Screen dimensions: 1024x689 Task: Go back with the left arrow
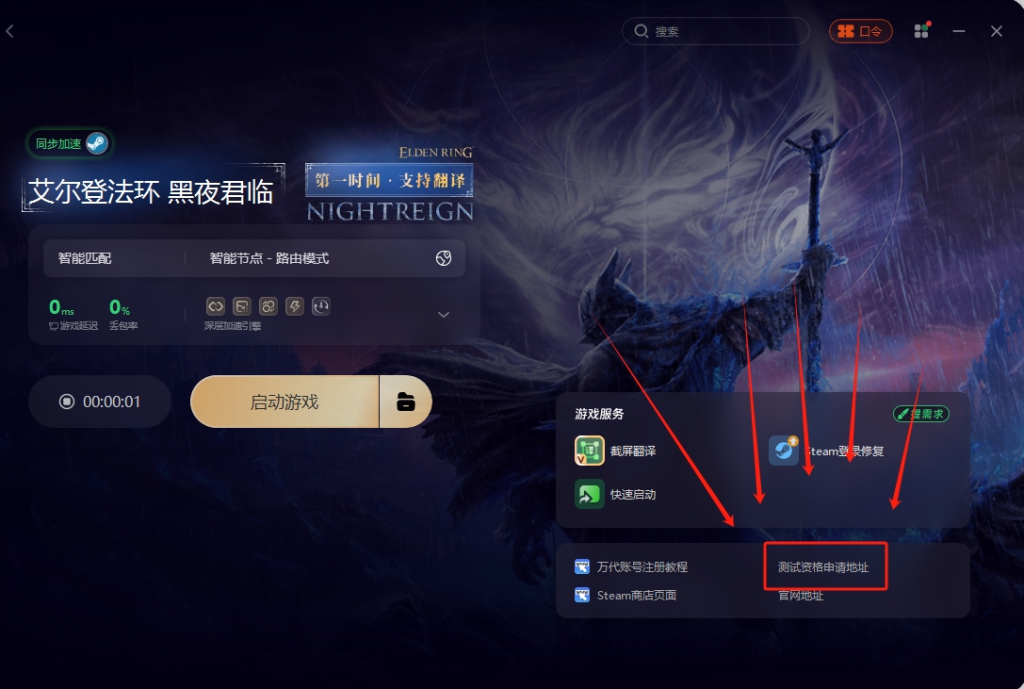point(10,31)
